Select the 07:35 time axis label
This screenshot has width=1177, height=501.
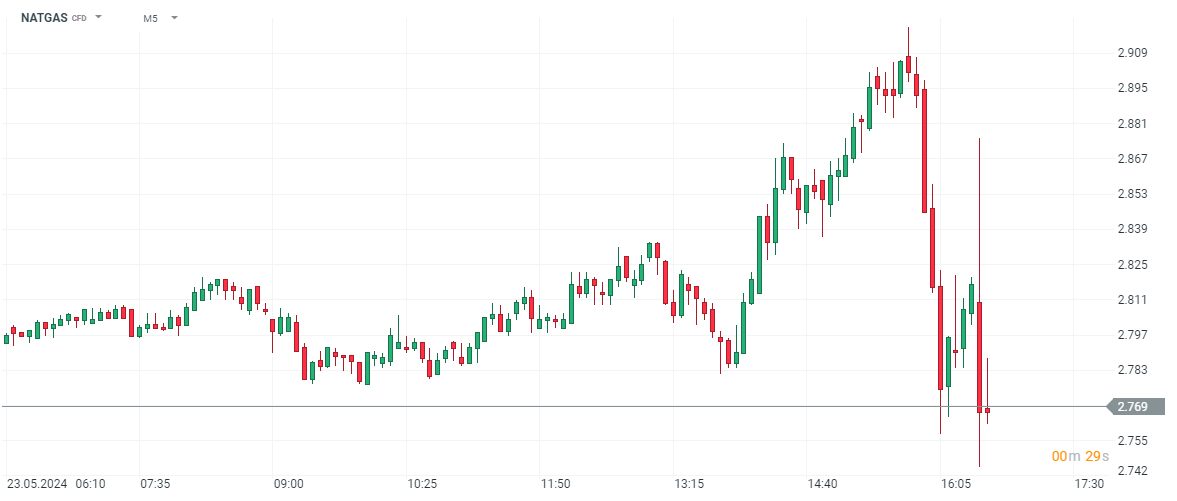pos(155,484)
